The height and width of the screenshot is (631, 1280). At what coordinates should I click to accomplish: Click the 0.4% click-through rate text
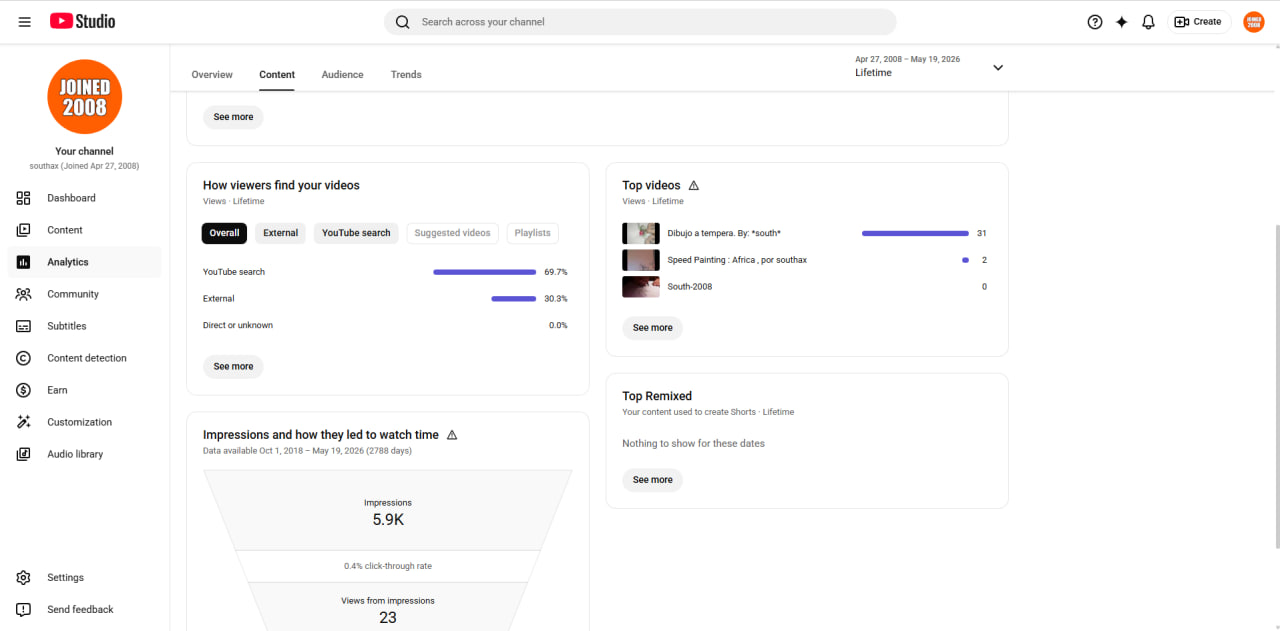388,566
